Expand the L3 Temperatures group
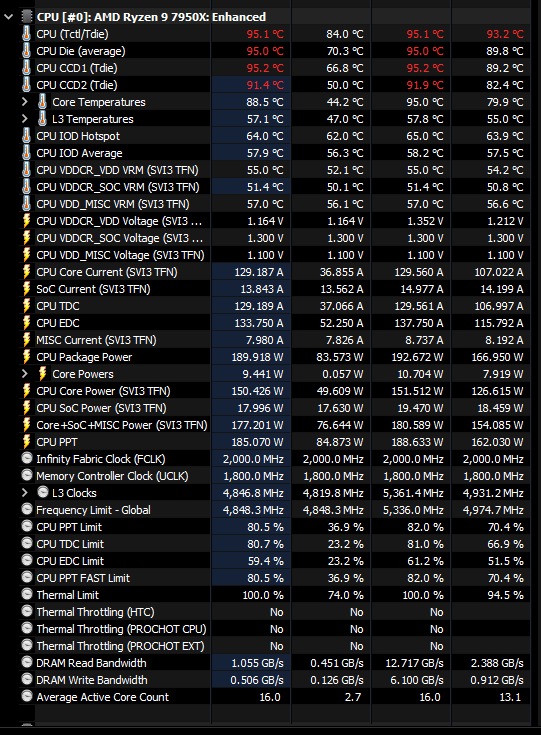Screen dimensions: 541x735 [25, 119]
